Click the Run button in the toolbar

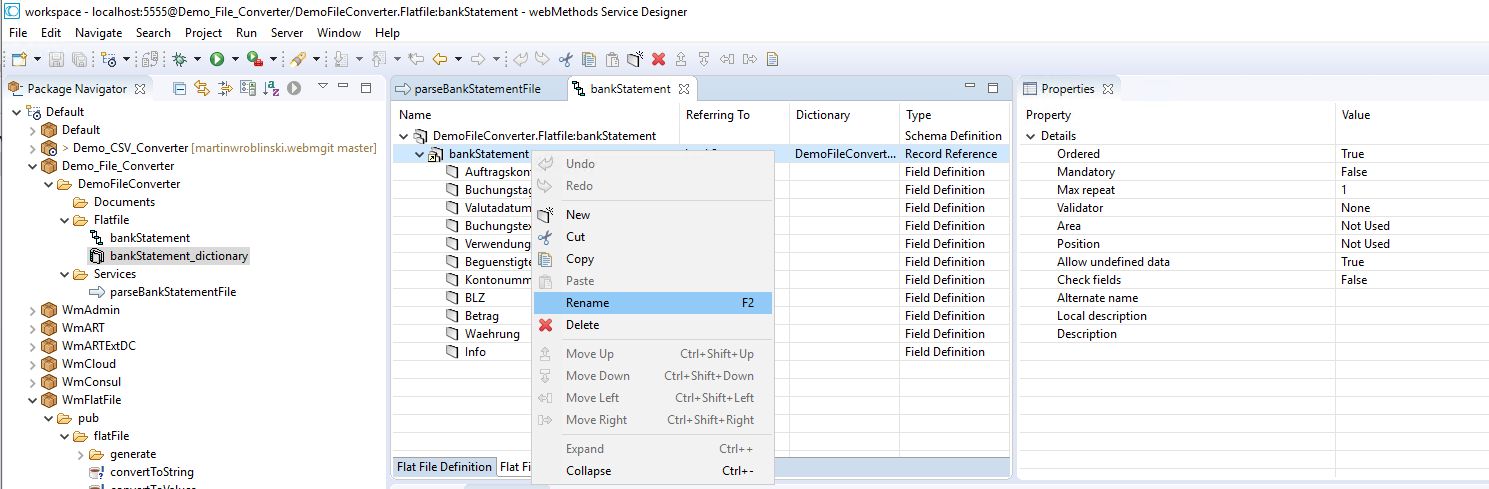tap(216, 59)
